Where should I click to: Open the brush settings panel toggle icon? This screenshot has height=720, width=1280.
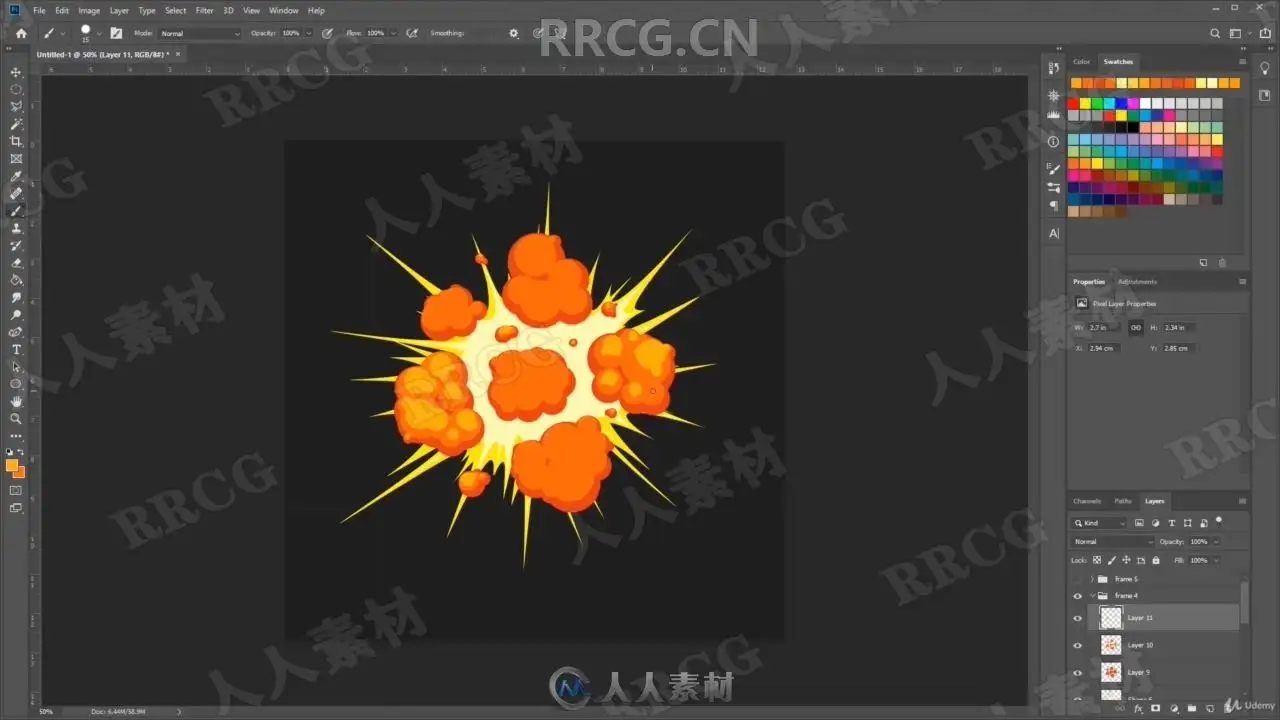tap(116, 33)
